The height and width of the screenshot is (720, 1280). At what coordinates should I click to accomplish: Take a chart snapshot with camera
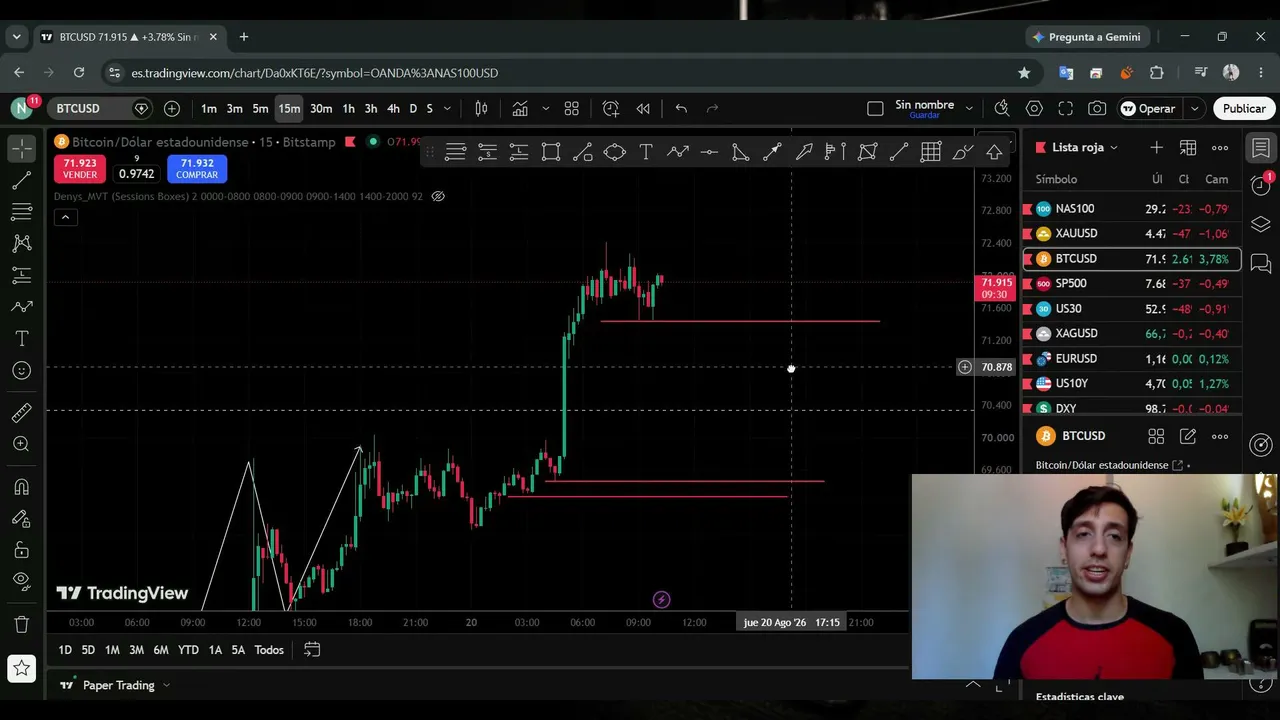pyautogui.click(x=1098, y=108)
